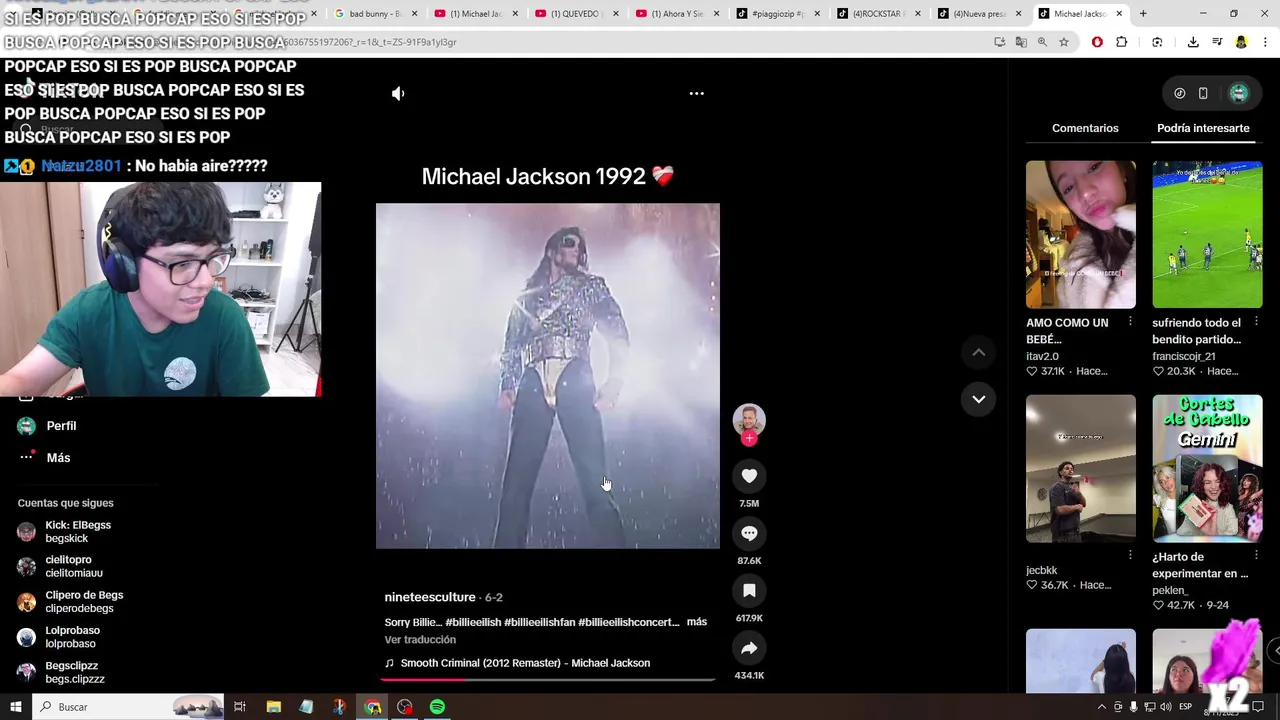This screenshot has height=720, width=1280.
Task: Open the 'AMO COMO UN BEBÉ' video thumbnail
Action: (x=1081, y=235)
